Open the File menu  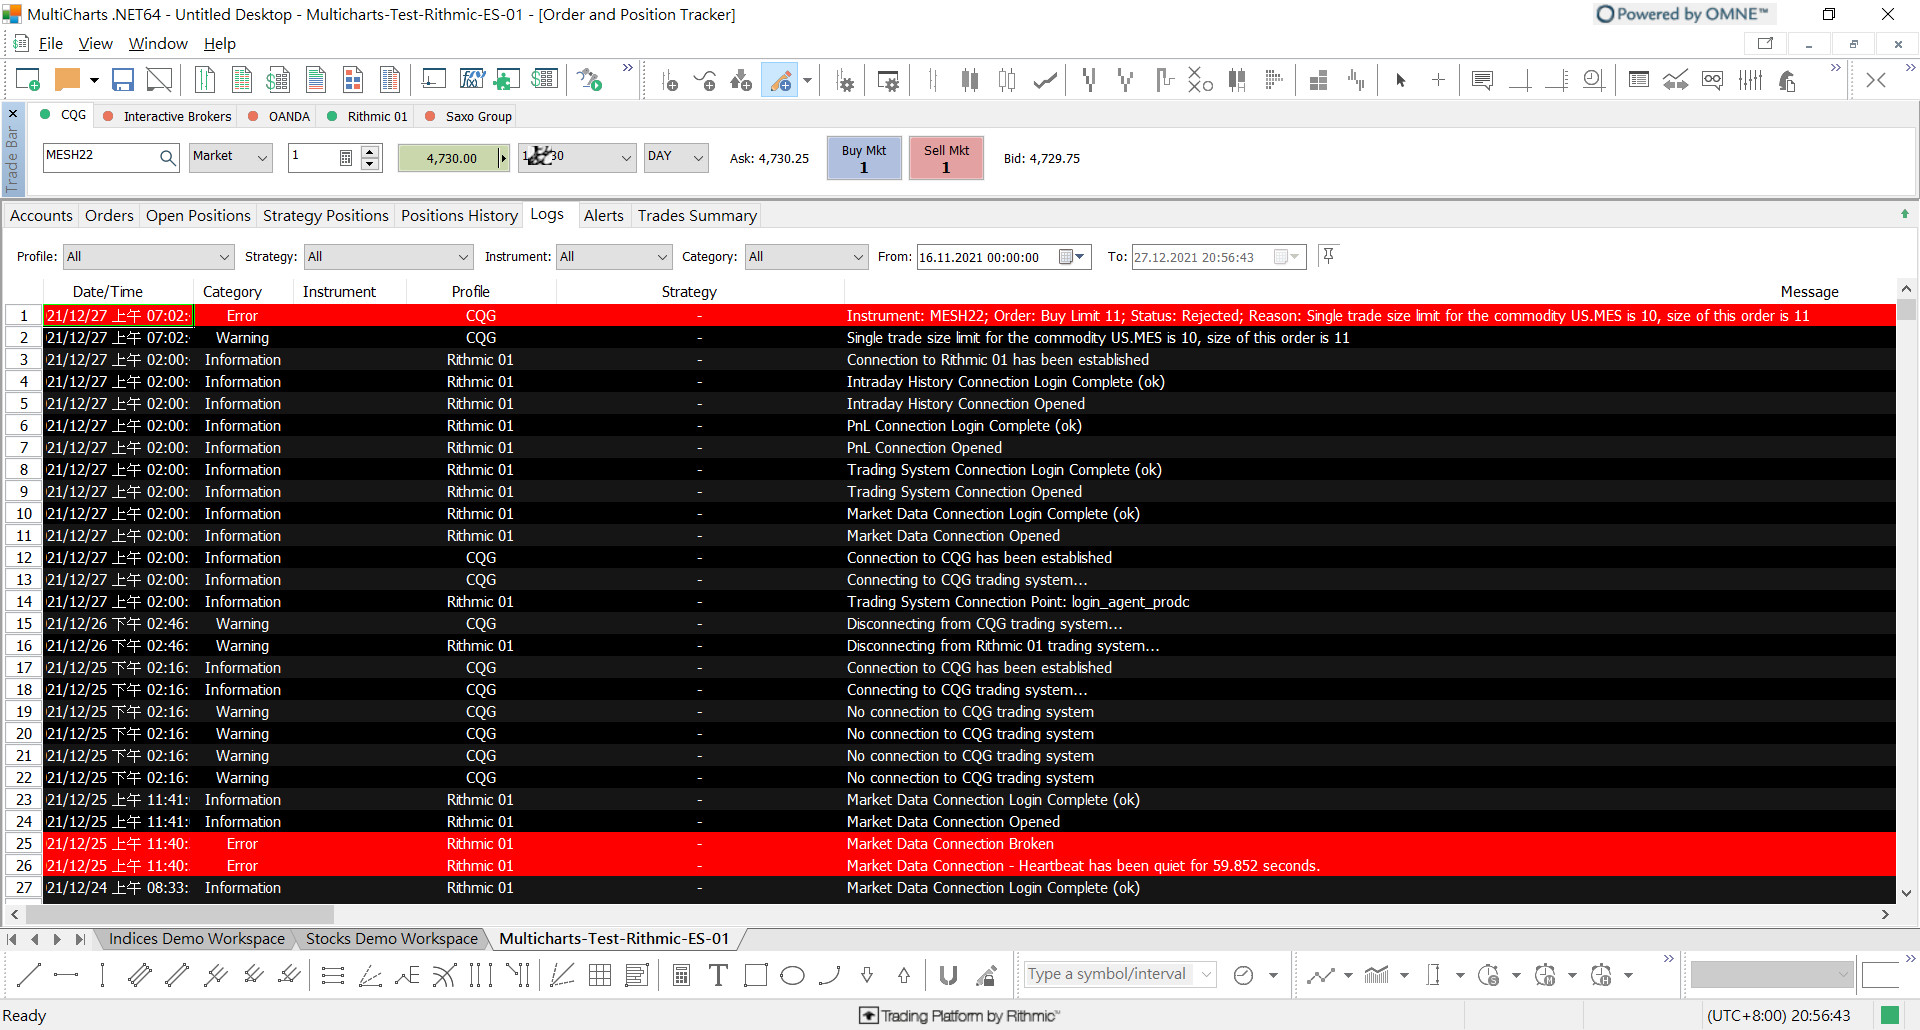50,44
